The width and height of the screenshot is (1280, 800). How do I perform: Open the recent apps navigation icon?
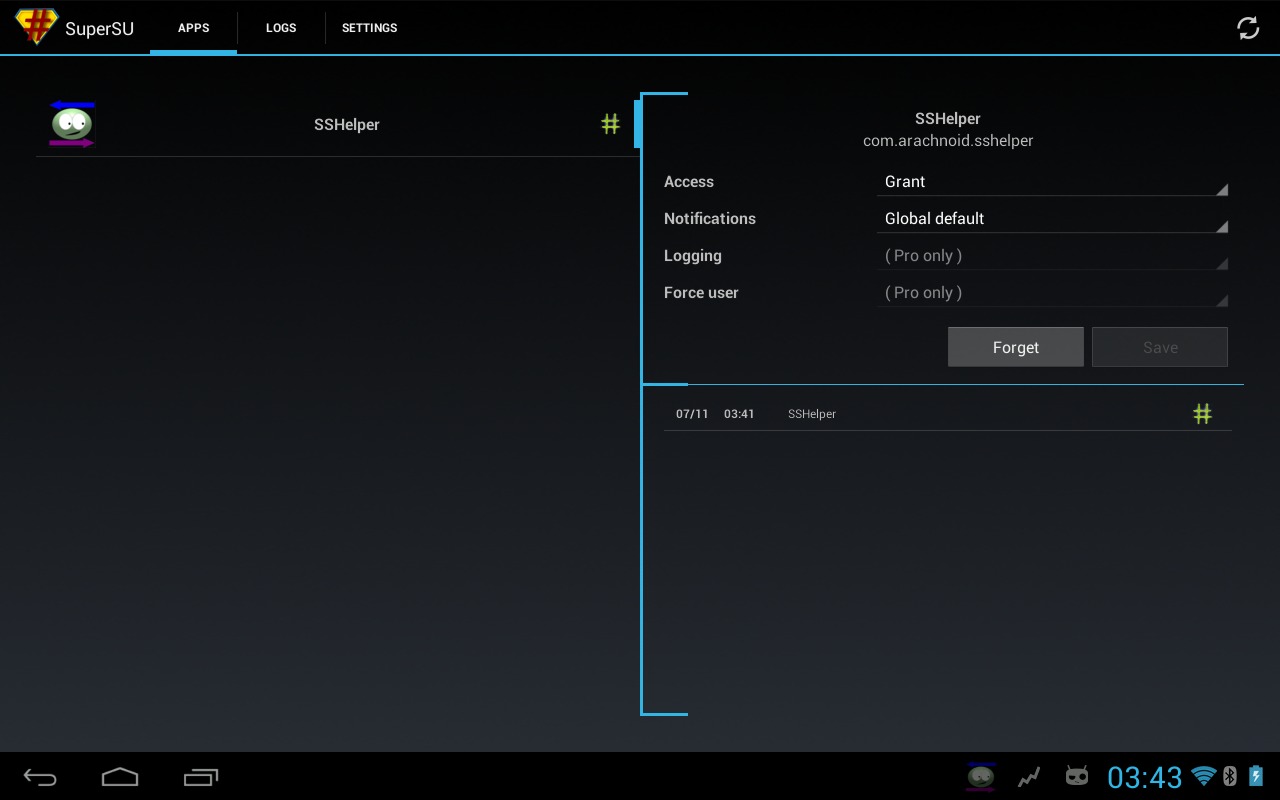point(200,777)
